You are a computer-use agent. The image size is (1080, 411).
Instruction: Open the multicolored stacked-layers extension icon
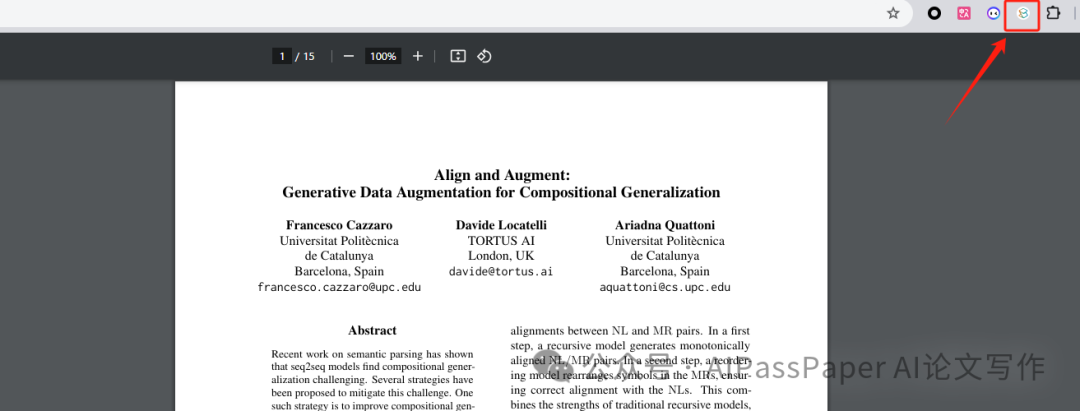(1023, 13)
